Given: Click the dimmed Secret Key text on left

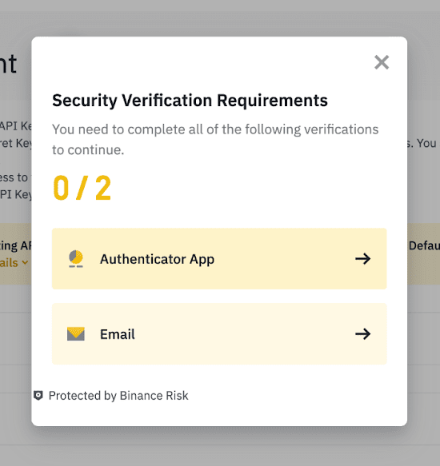Looking at the screenshot, I should coord(16,143).
